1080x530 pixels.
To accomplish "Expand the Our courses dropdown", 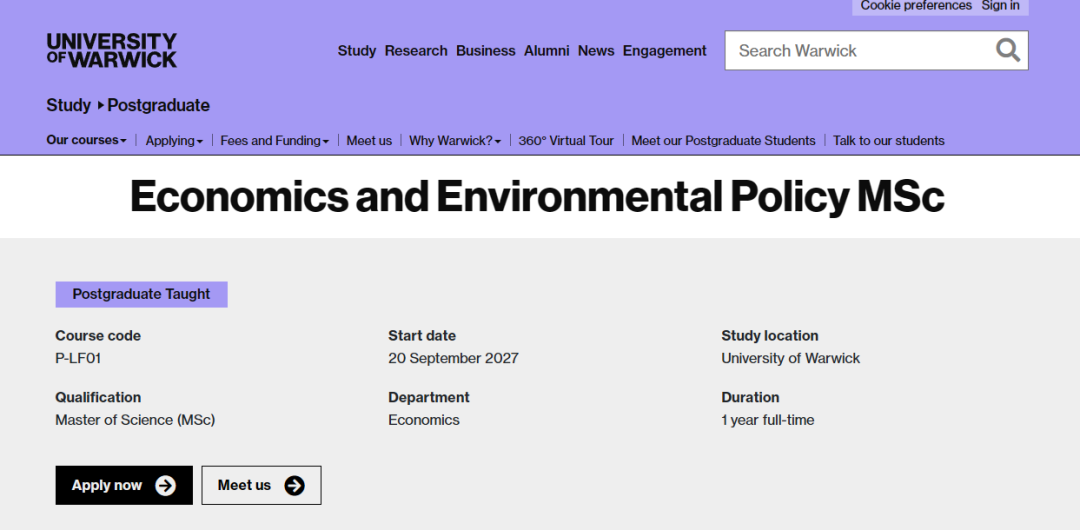I will [x=86, y=140].
